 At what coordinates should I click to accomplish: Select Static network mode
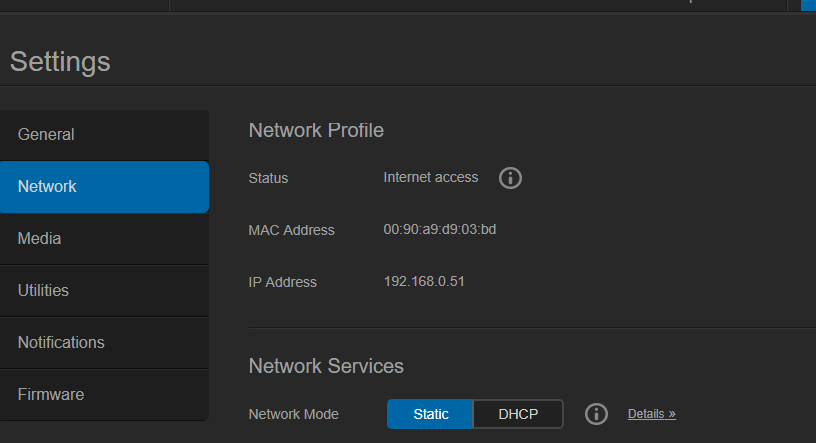(430, 414)
